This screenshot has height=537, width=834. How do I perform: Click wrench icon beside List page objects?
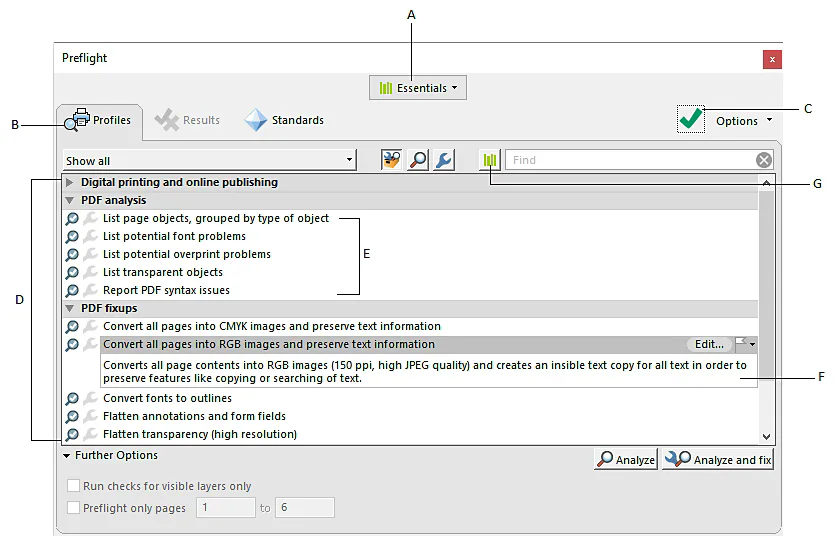point(91,219)
